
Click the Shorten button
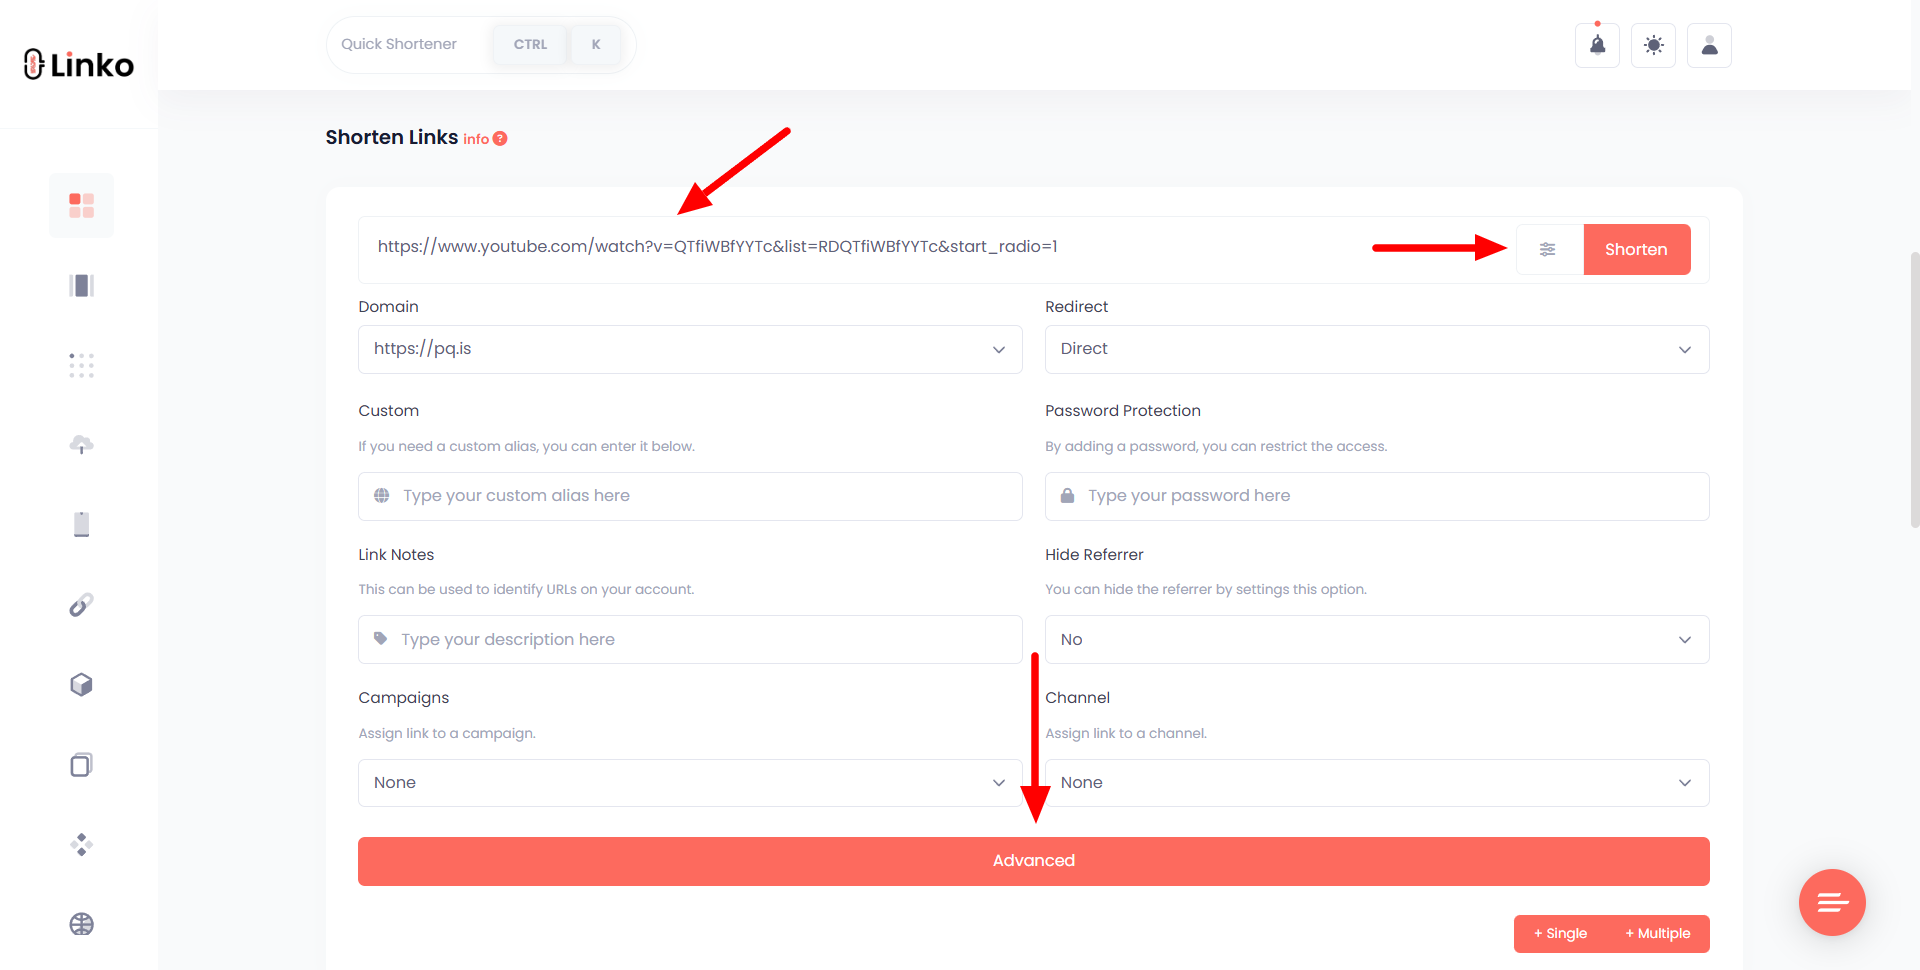pyautogui.click(x=1637, y=249)
